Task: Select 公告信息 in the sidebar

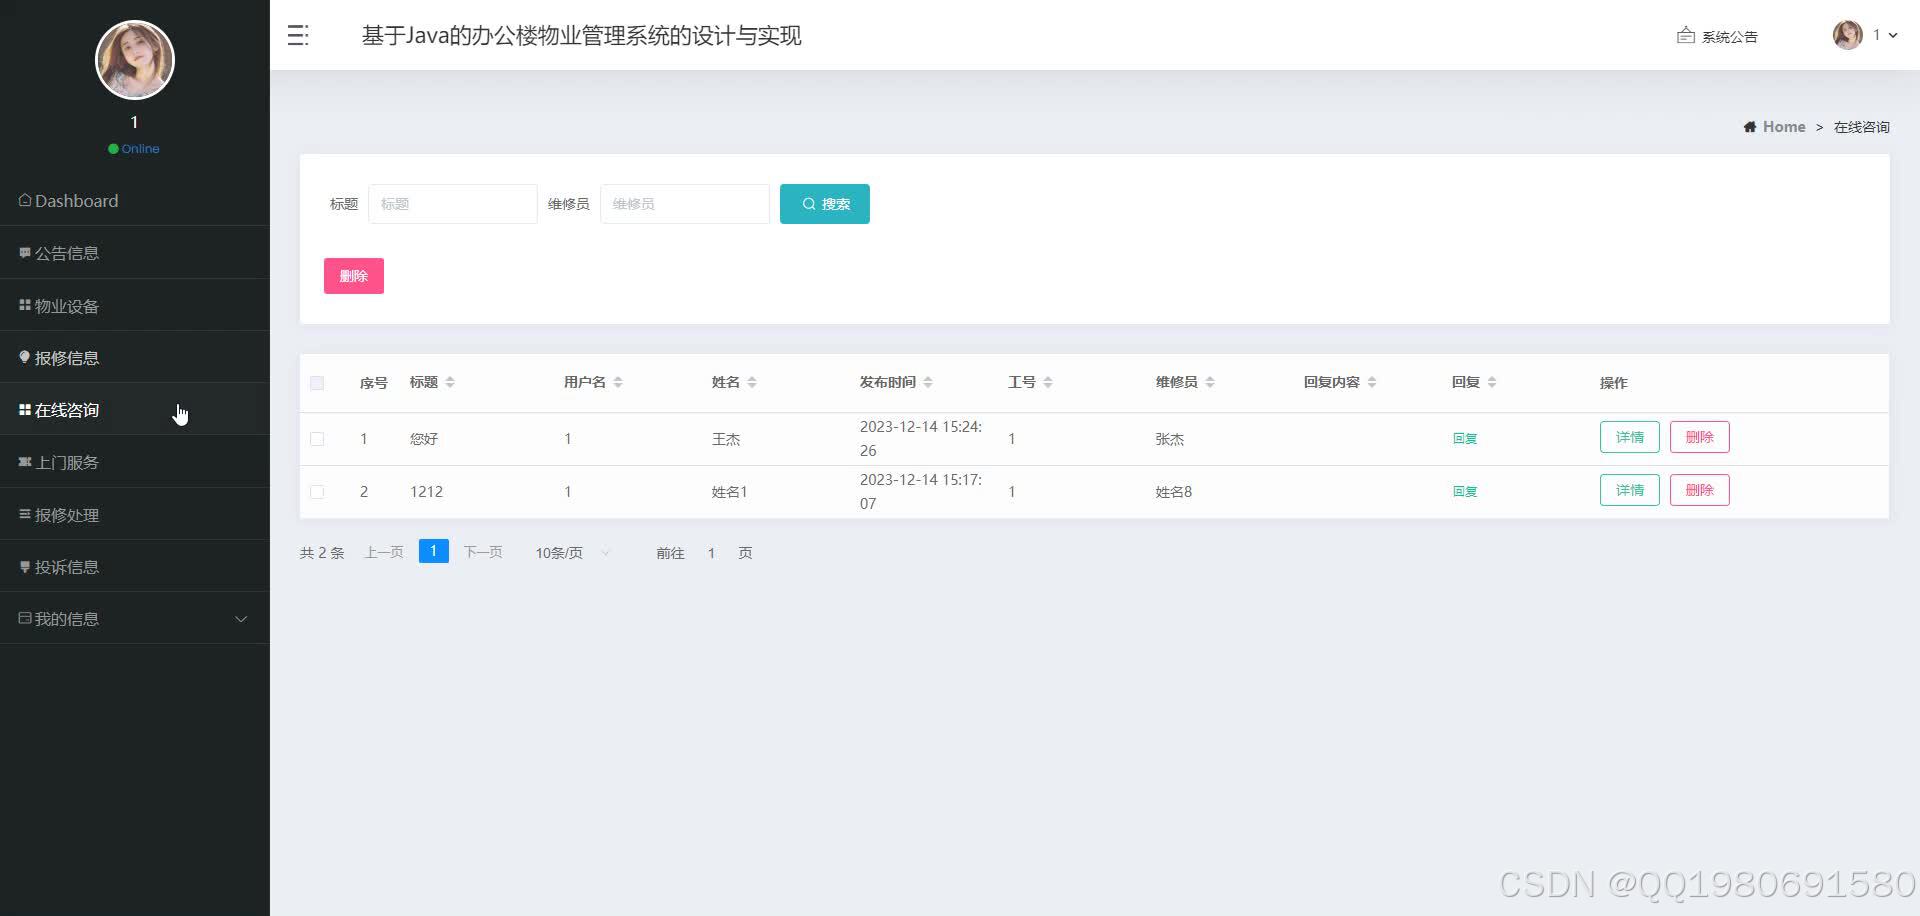Action: click(x=67, y=252)
